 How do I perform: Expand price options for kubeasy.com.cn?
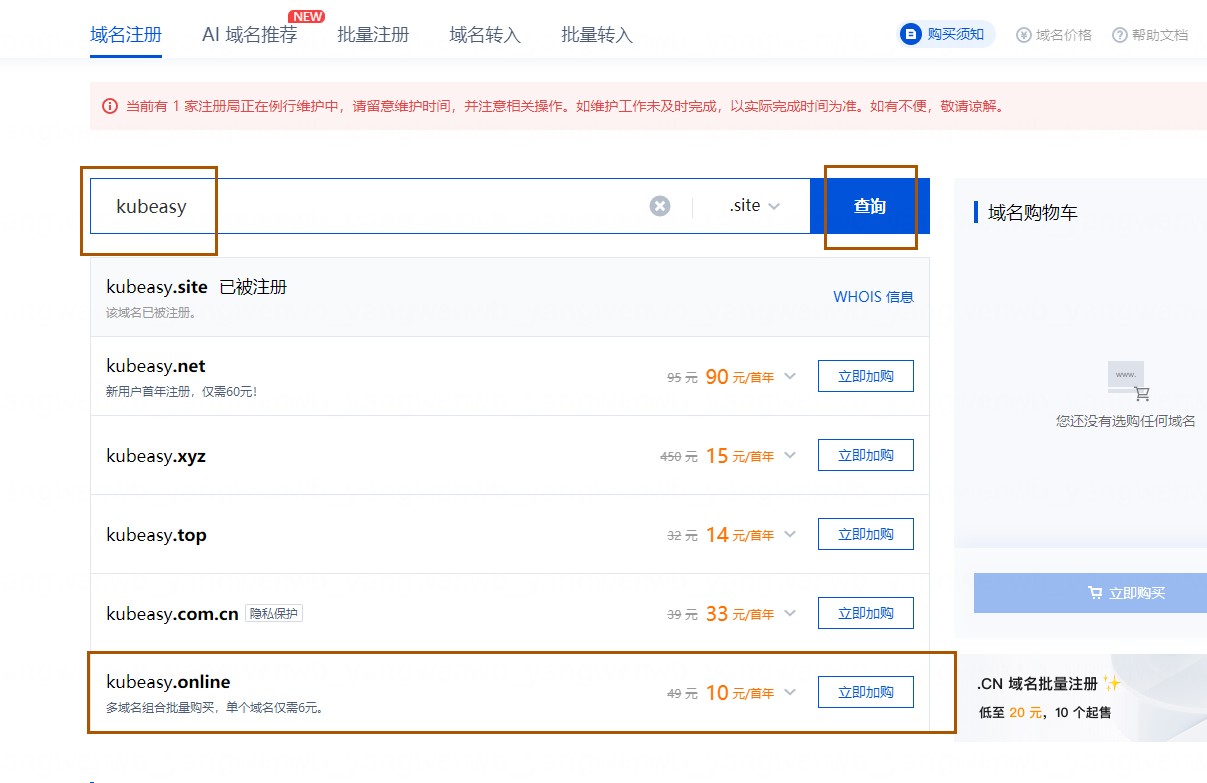[790, 614]
